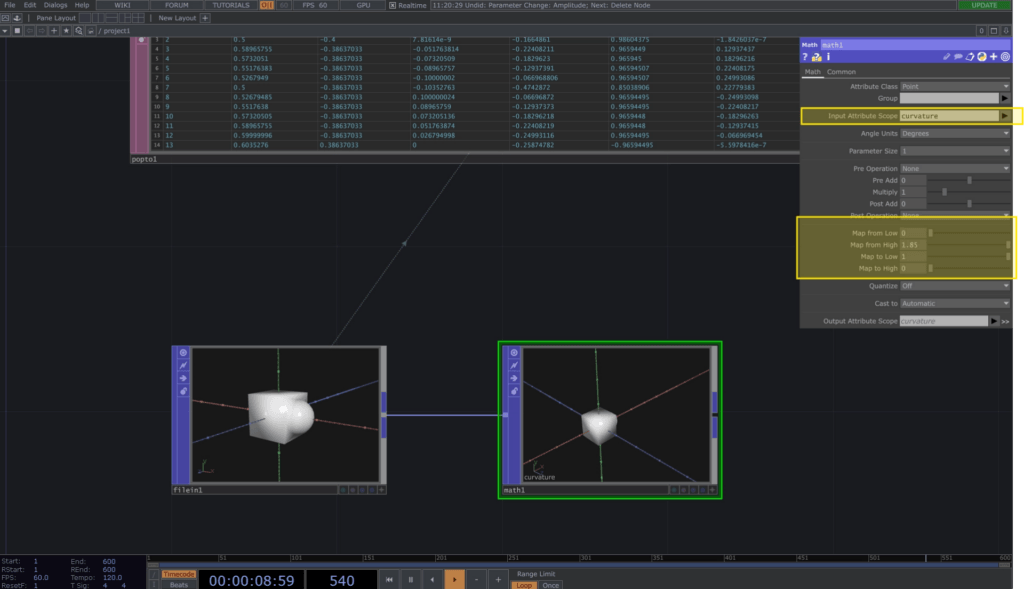Click the Pre Add slider
Image resolution: width=1024 pixels, height=589 pixels.
coord(969,180)
